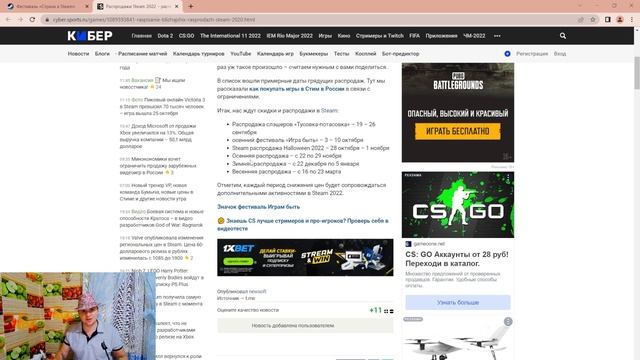Open 'CS: GO Аккаунты от 28 руб' ad title
This screenshot has width=640, height=360.
(x=457, y=259)
